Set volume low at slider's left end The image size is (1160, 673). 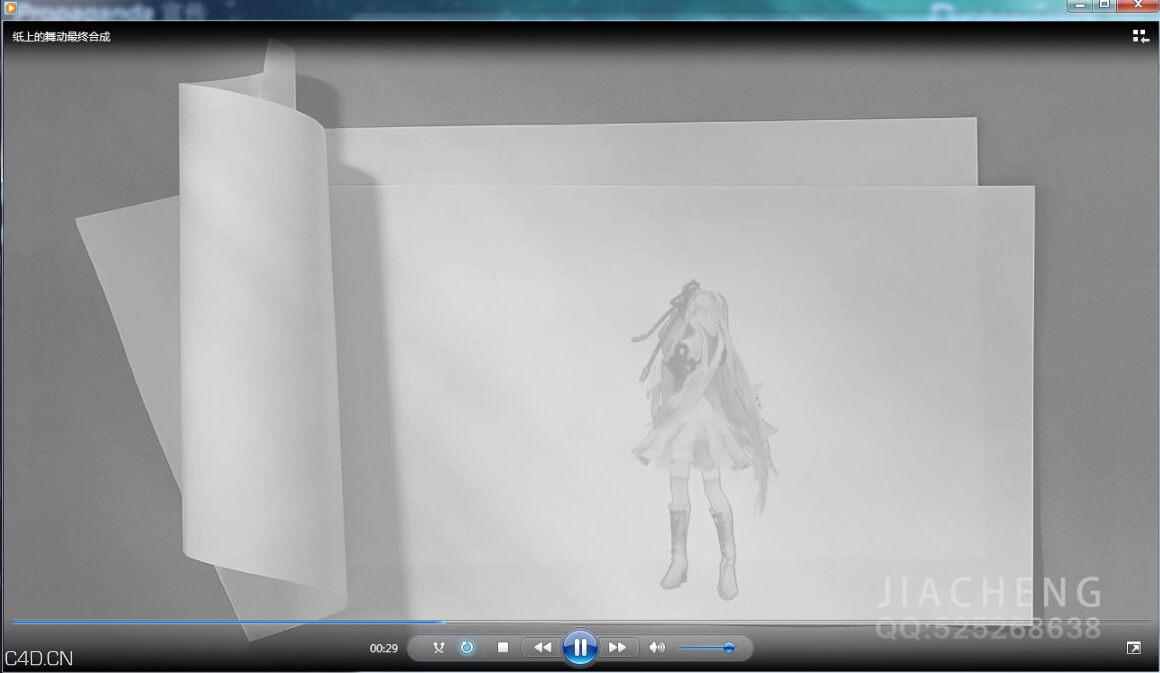click(x=683, y=648)
